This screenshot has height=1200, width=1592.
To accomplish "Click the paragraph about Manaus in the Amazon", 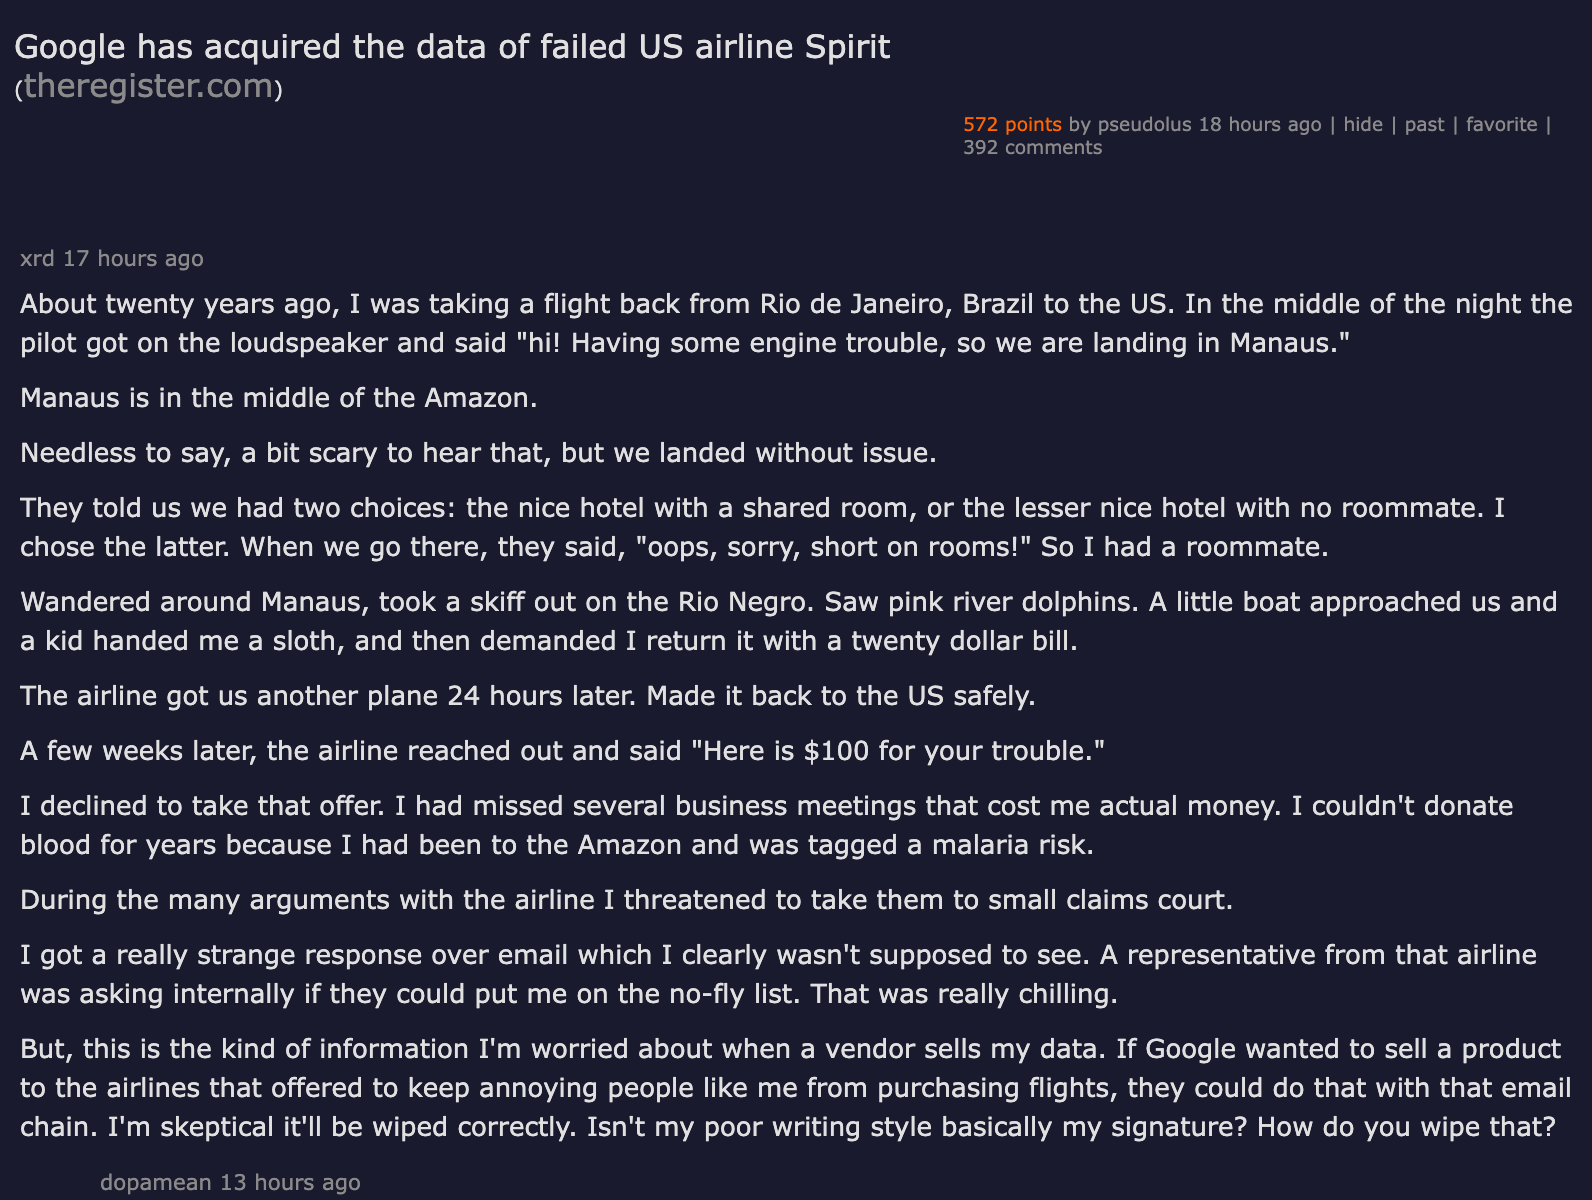I will point(279,398).
